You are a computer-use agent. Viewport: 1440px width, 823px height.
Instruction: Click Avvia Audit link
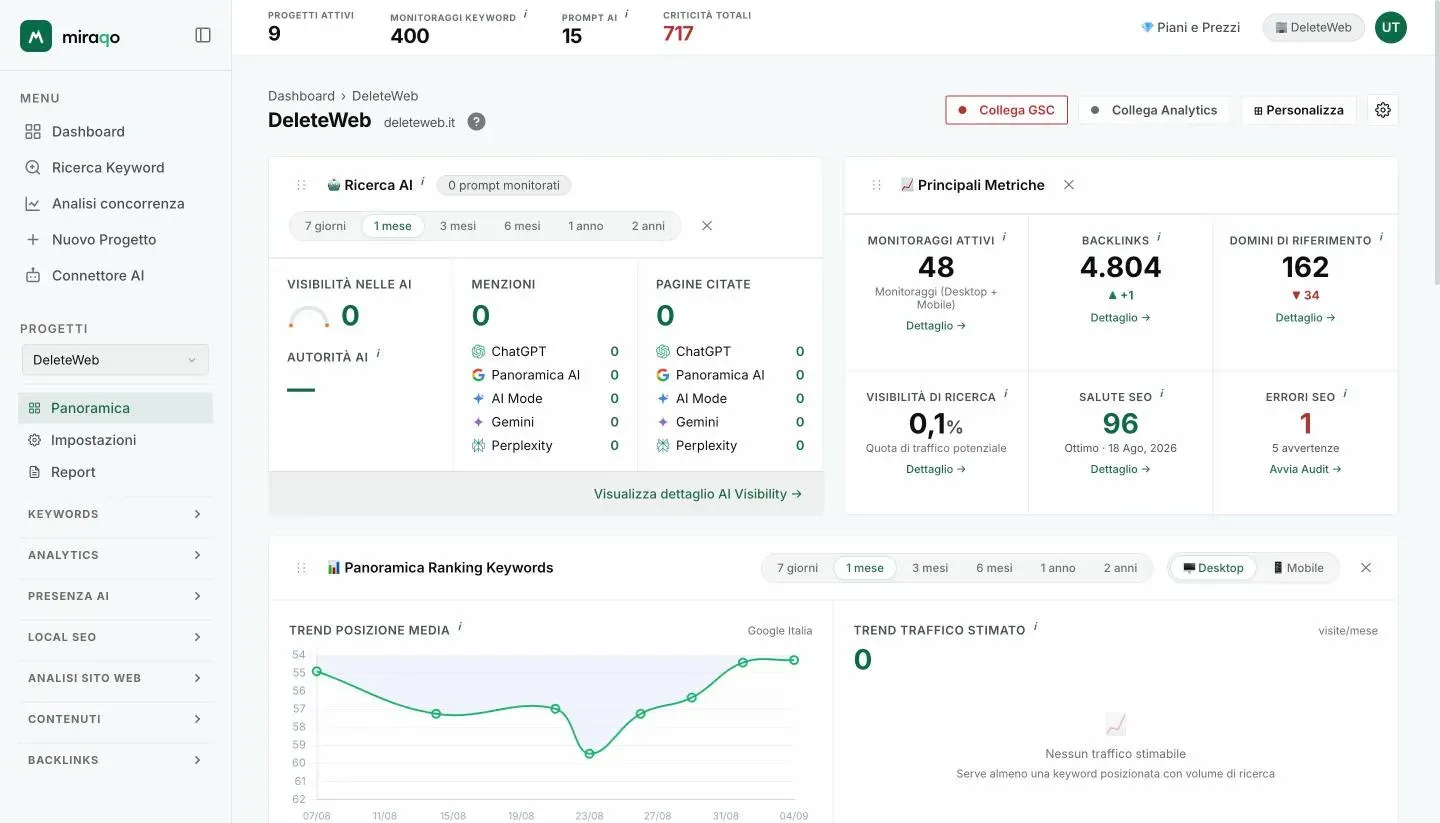click(1305, 469)
